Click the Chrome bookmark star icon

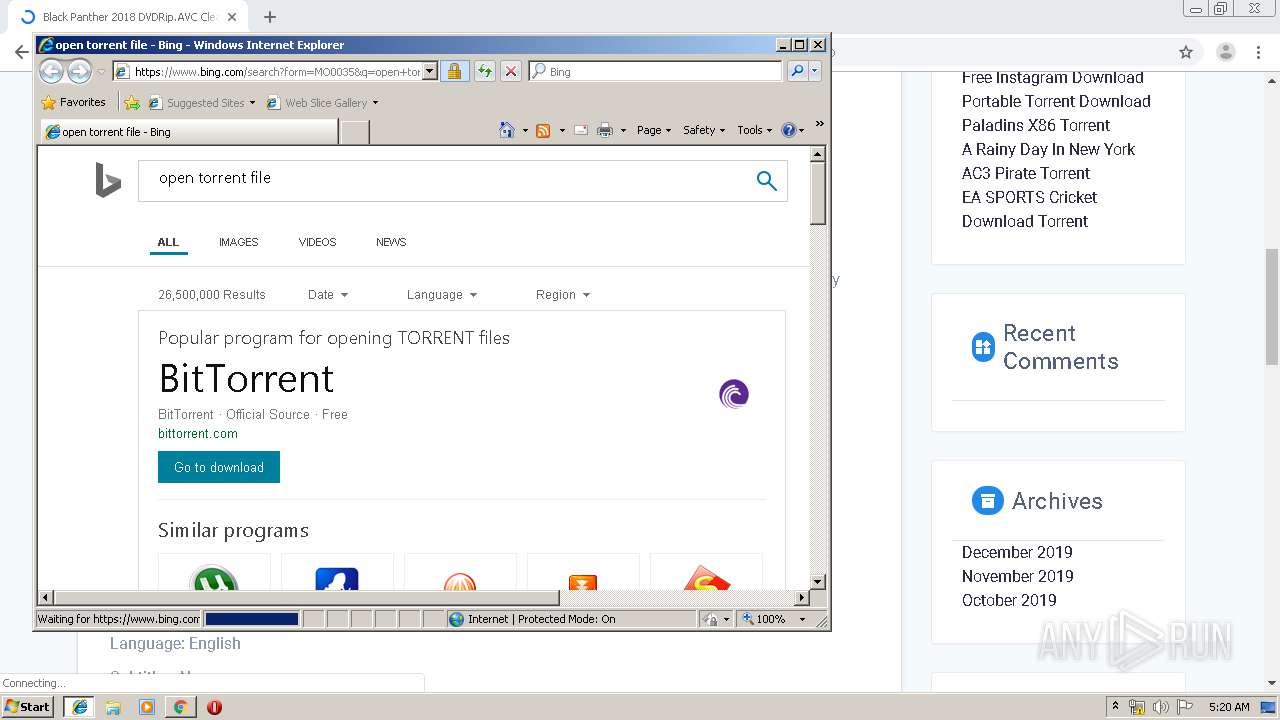coord(1186,52)
